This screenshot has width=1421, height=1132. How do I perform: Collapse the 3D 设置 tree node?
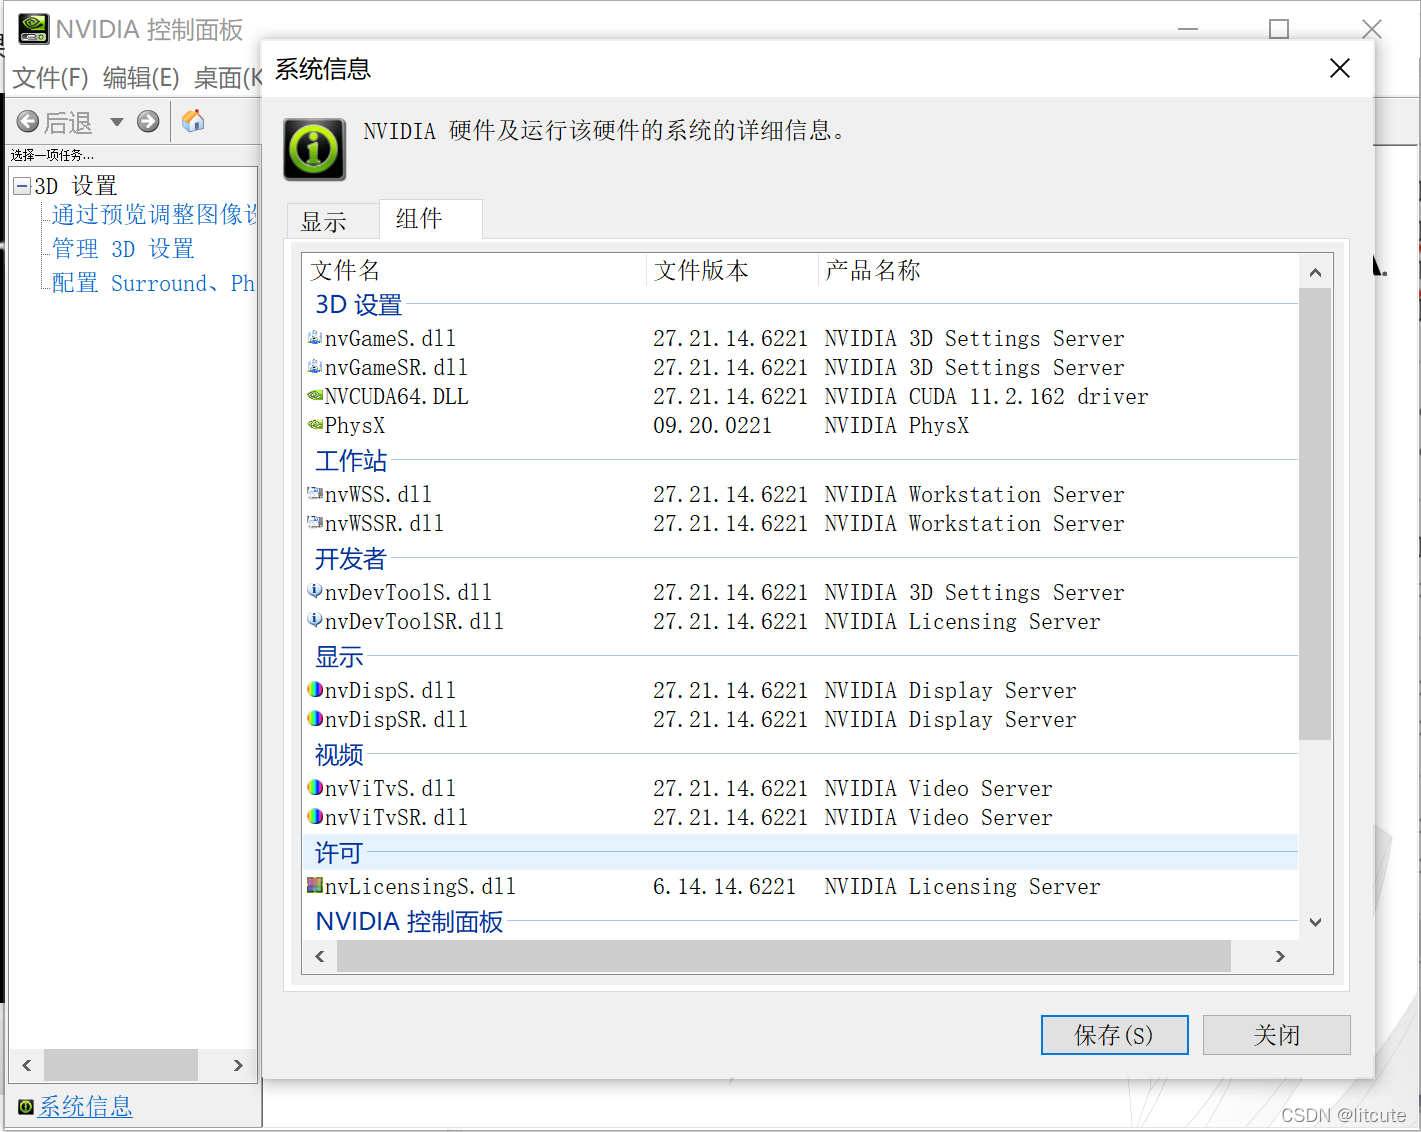click(x=21, y=186)
